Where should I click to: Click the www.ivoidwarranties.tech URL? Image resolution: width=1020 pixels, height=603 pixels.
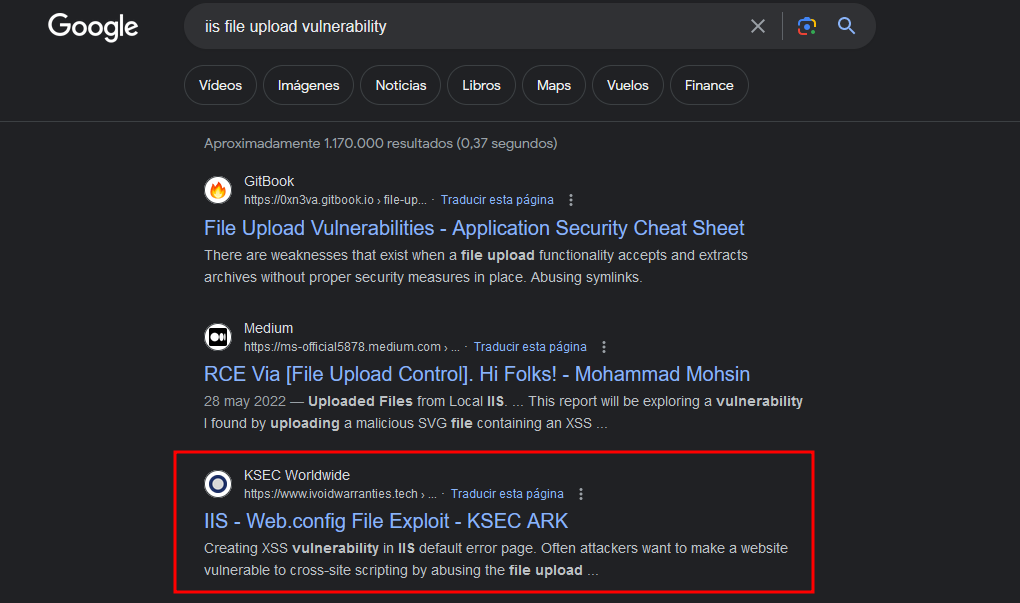coord(340,494)
